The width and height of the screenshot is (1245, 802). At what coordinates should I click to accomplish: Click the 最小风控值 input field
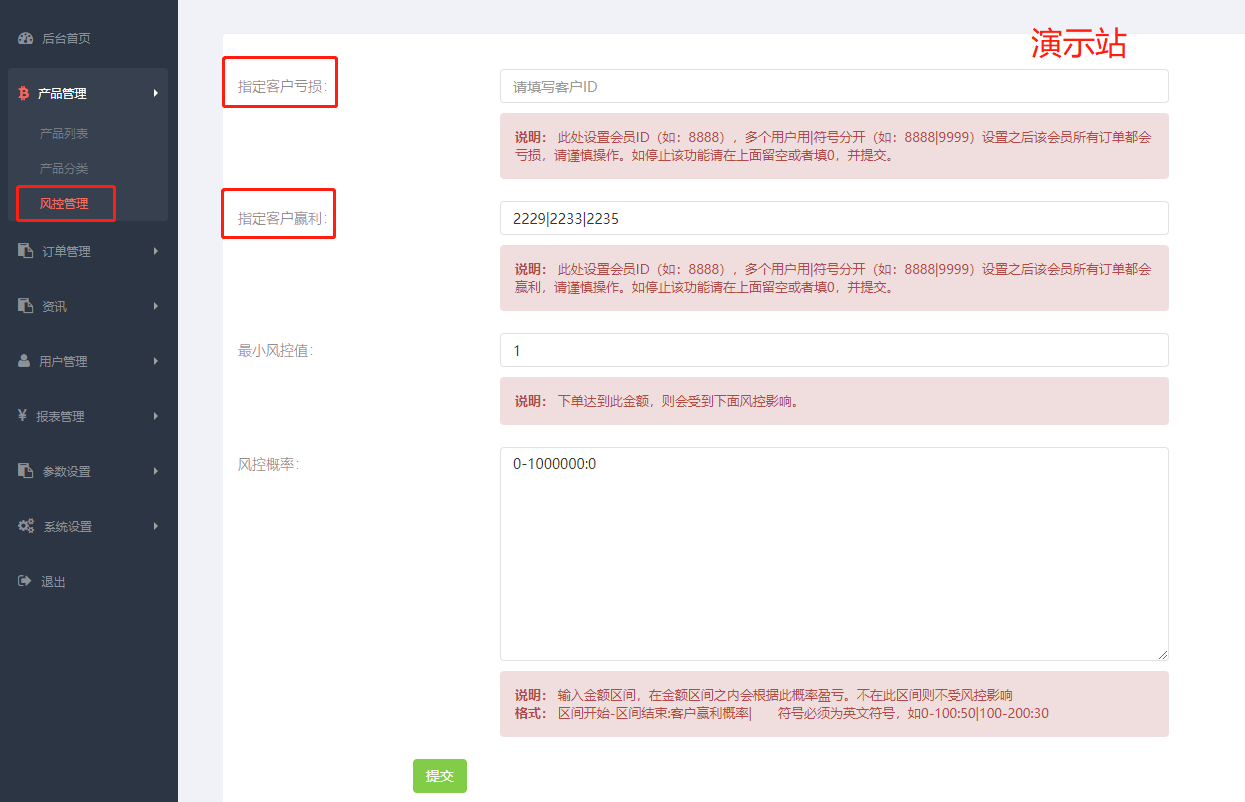[833, 350]
